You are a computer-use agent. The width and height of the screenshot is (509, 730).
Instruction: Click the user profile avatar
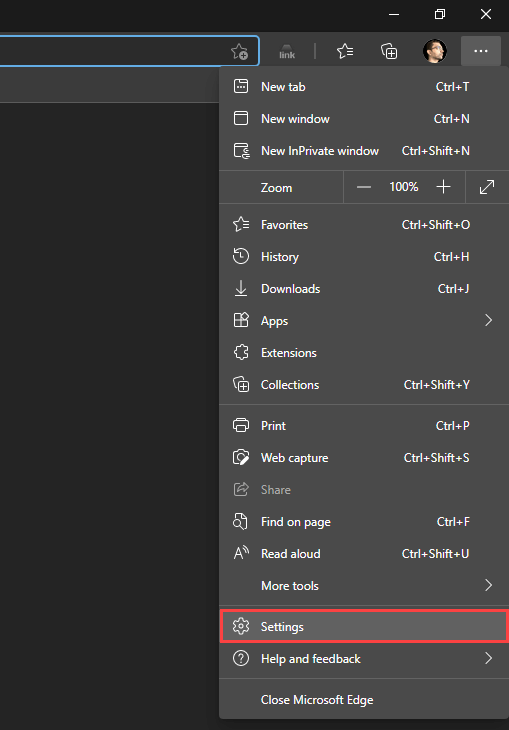pyautogui.click(x=434, y=51)
